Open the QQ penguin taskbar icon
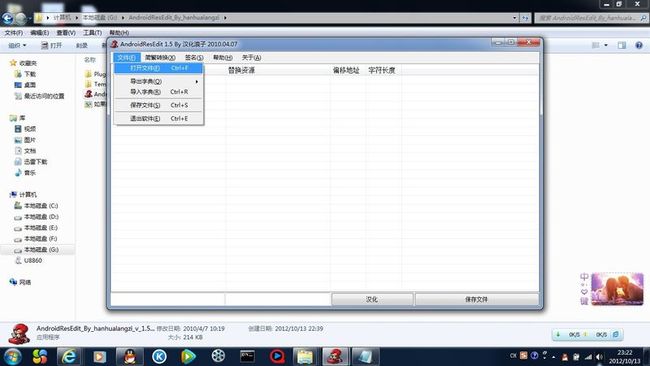This screenshot has width=650, height=366. [x=130, y=356]
